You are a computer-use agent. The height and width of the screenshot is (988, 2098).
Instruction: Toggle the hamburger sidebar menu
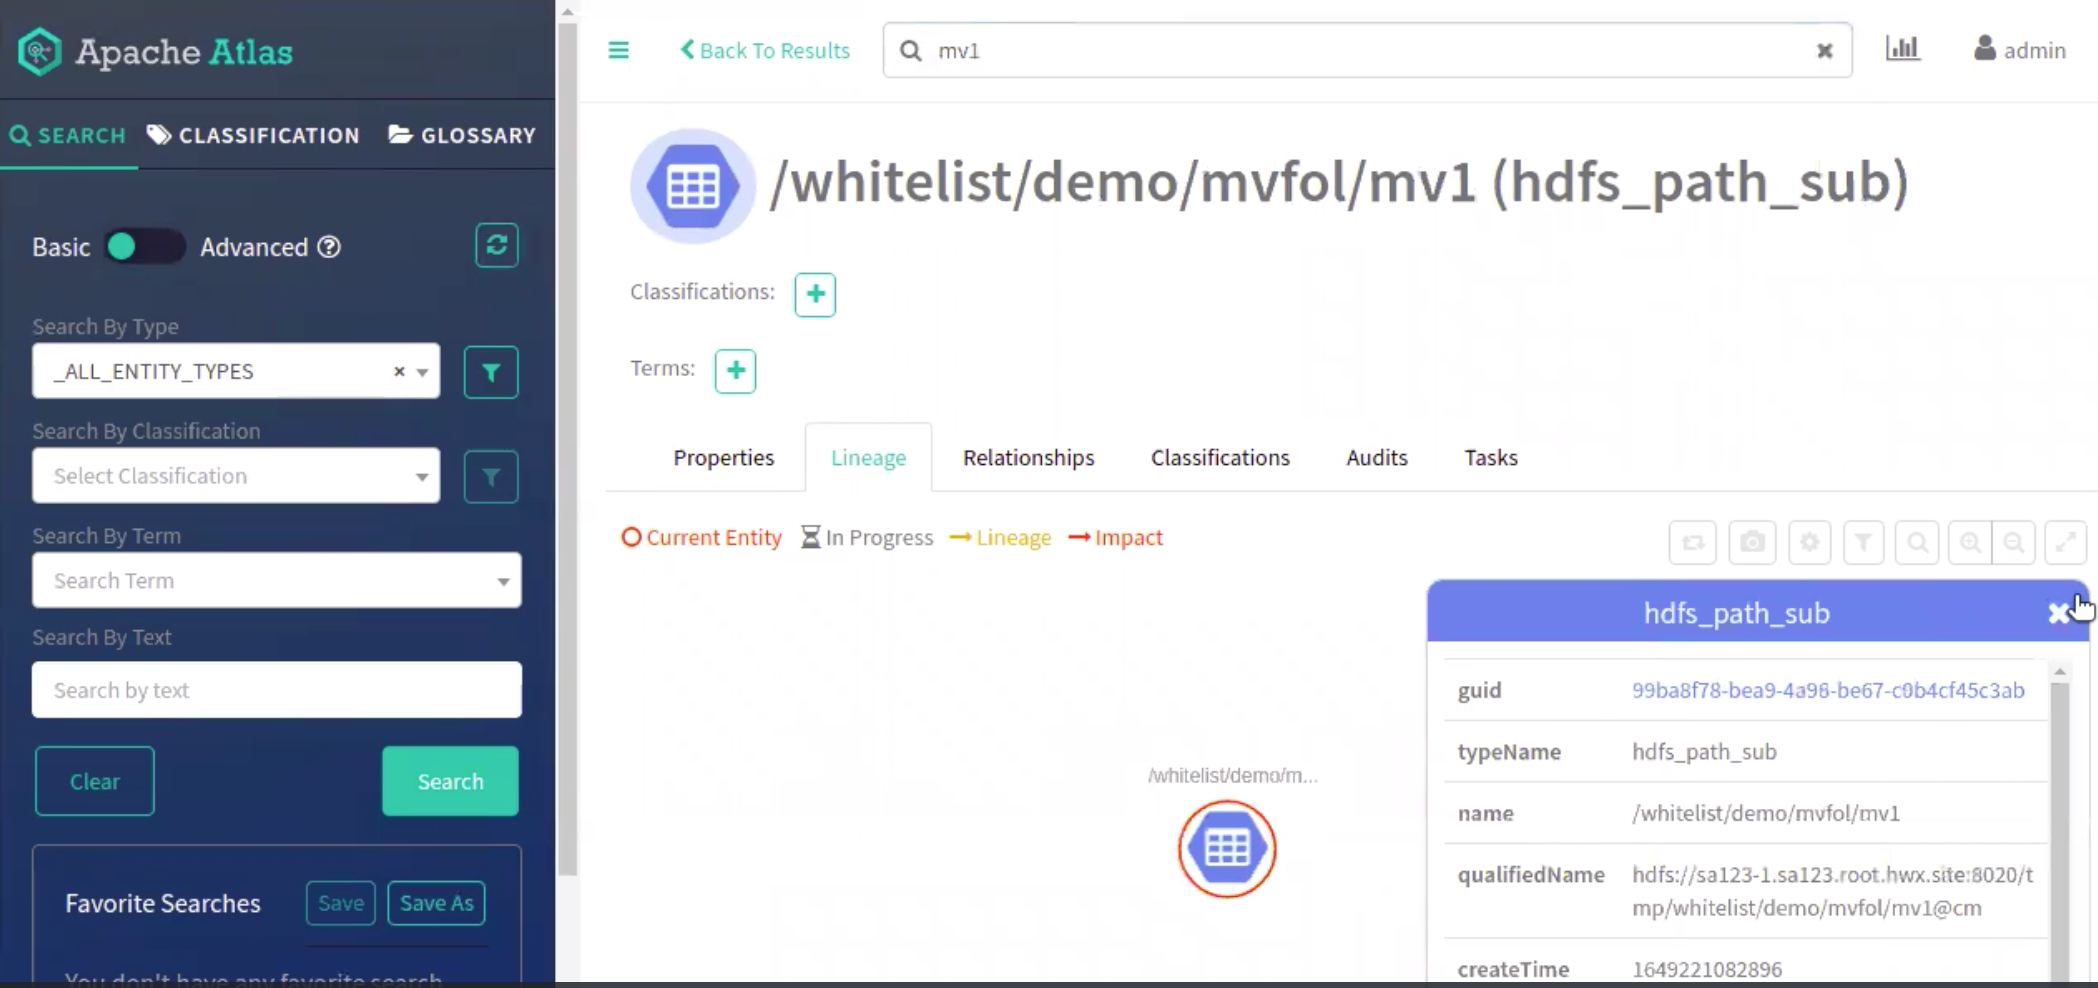(619, 50)
